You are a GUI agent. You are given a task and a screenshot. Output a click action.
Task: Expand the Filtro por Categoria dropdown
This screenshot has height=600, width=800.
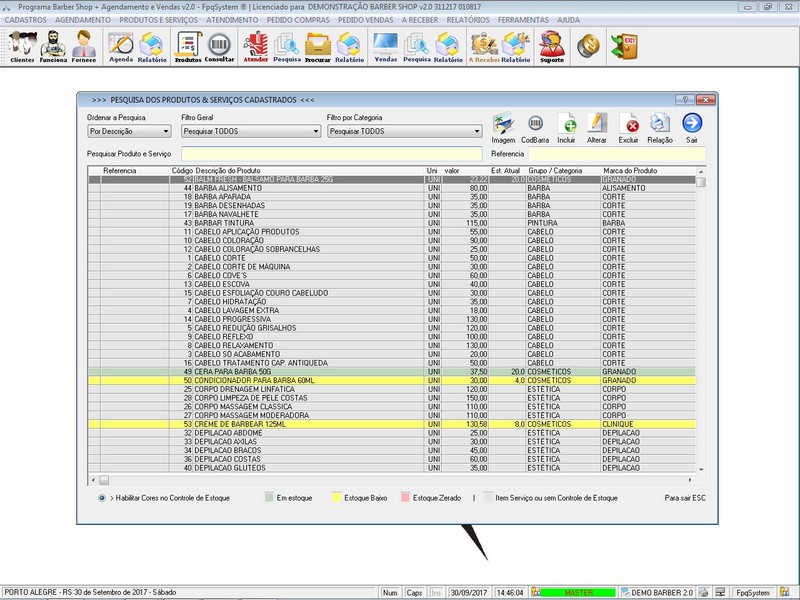coord(478,131)
